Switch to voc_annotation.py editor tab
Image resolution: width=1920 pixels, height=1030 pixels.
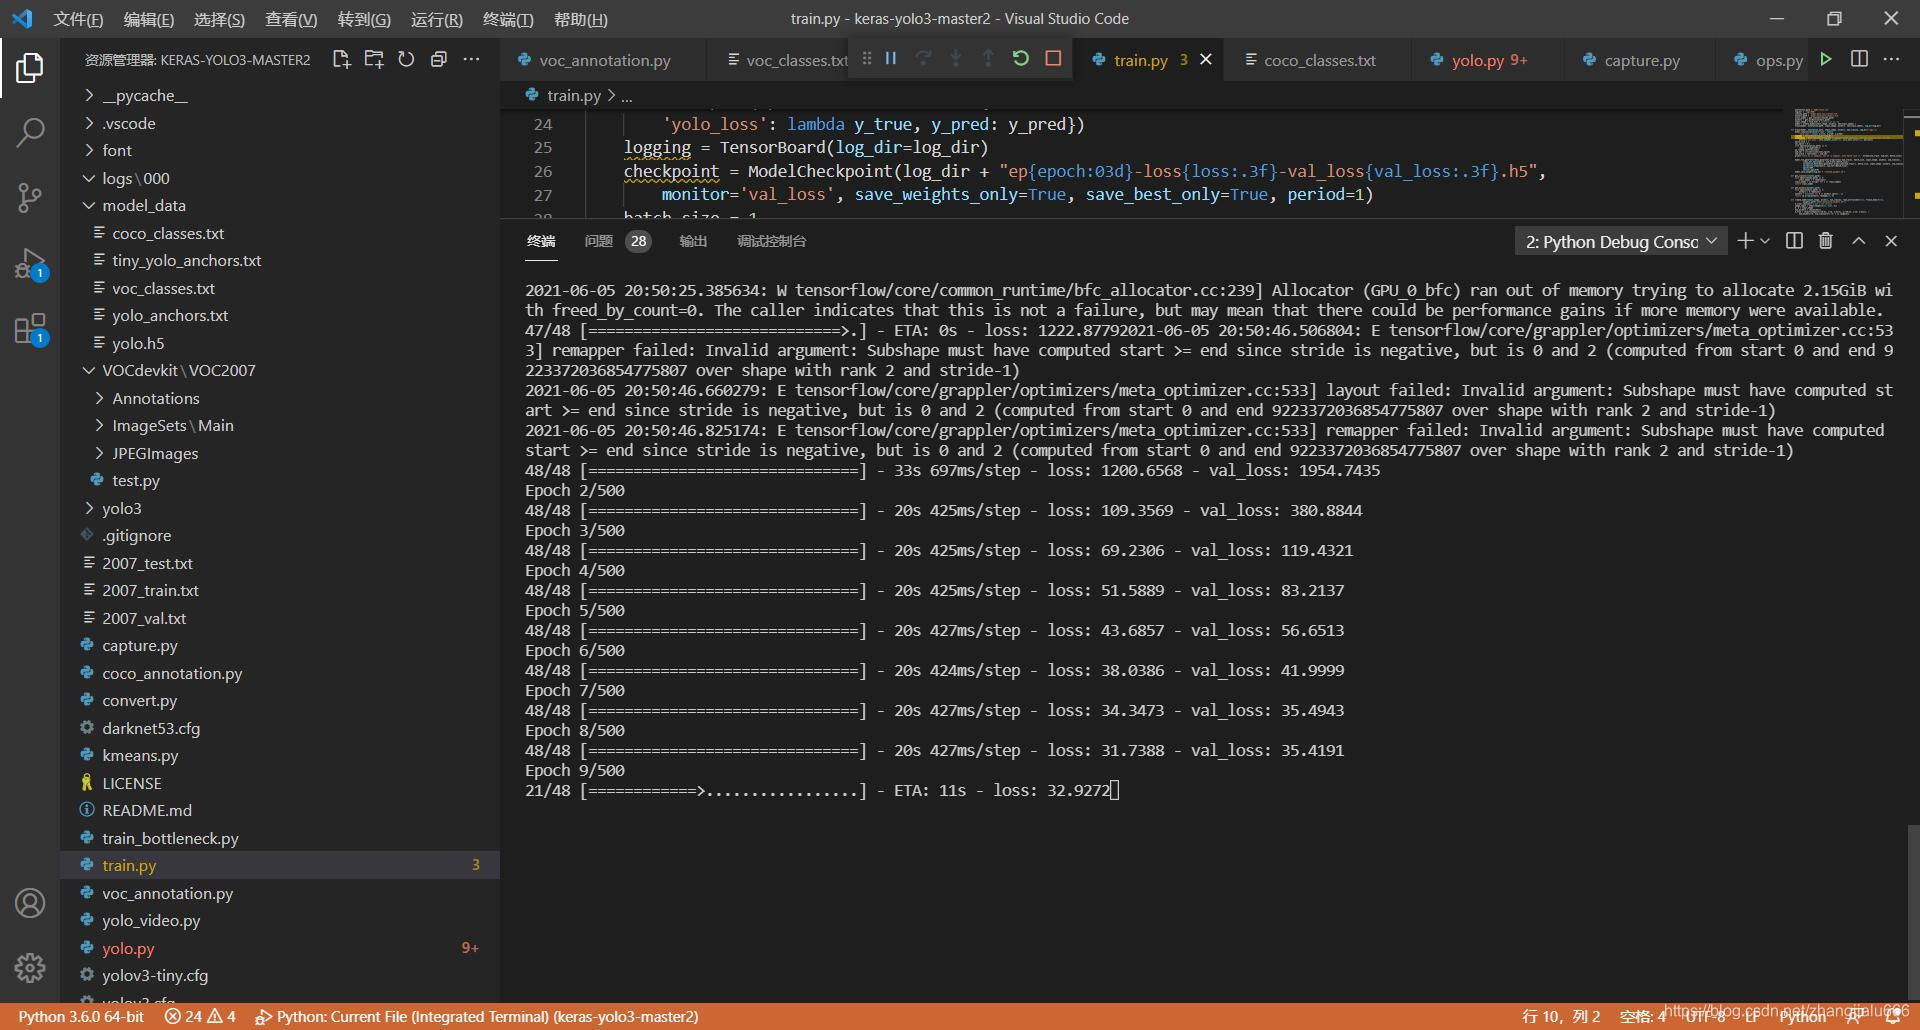coord(604,60)
